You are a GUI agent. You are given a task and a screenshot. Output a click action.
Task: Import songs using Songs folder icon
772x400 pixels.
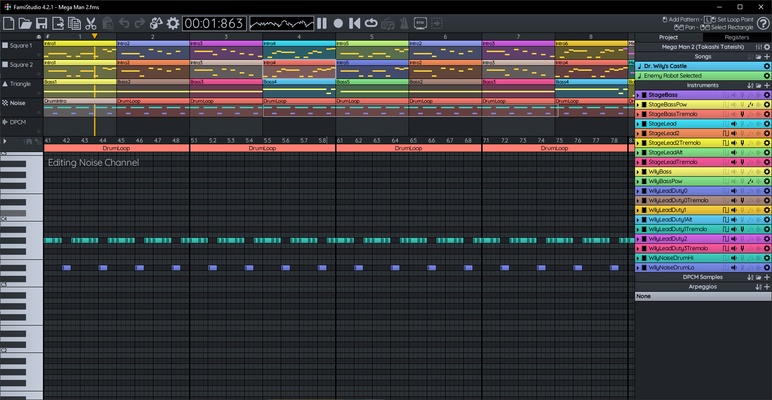click(759, 57)
